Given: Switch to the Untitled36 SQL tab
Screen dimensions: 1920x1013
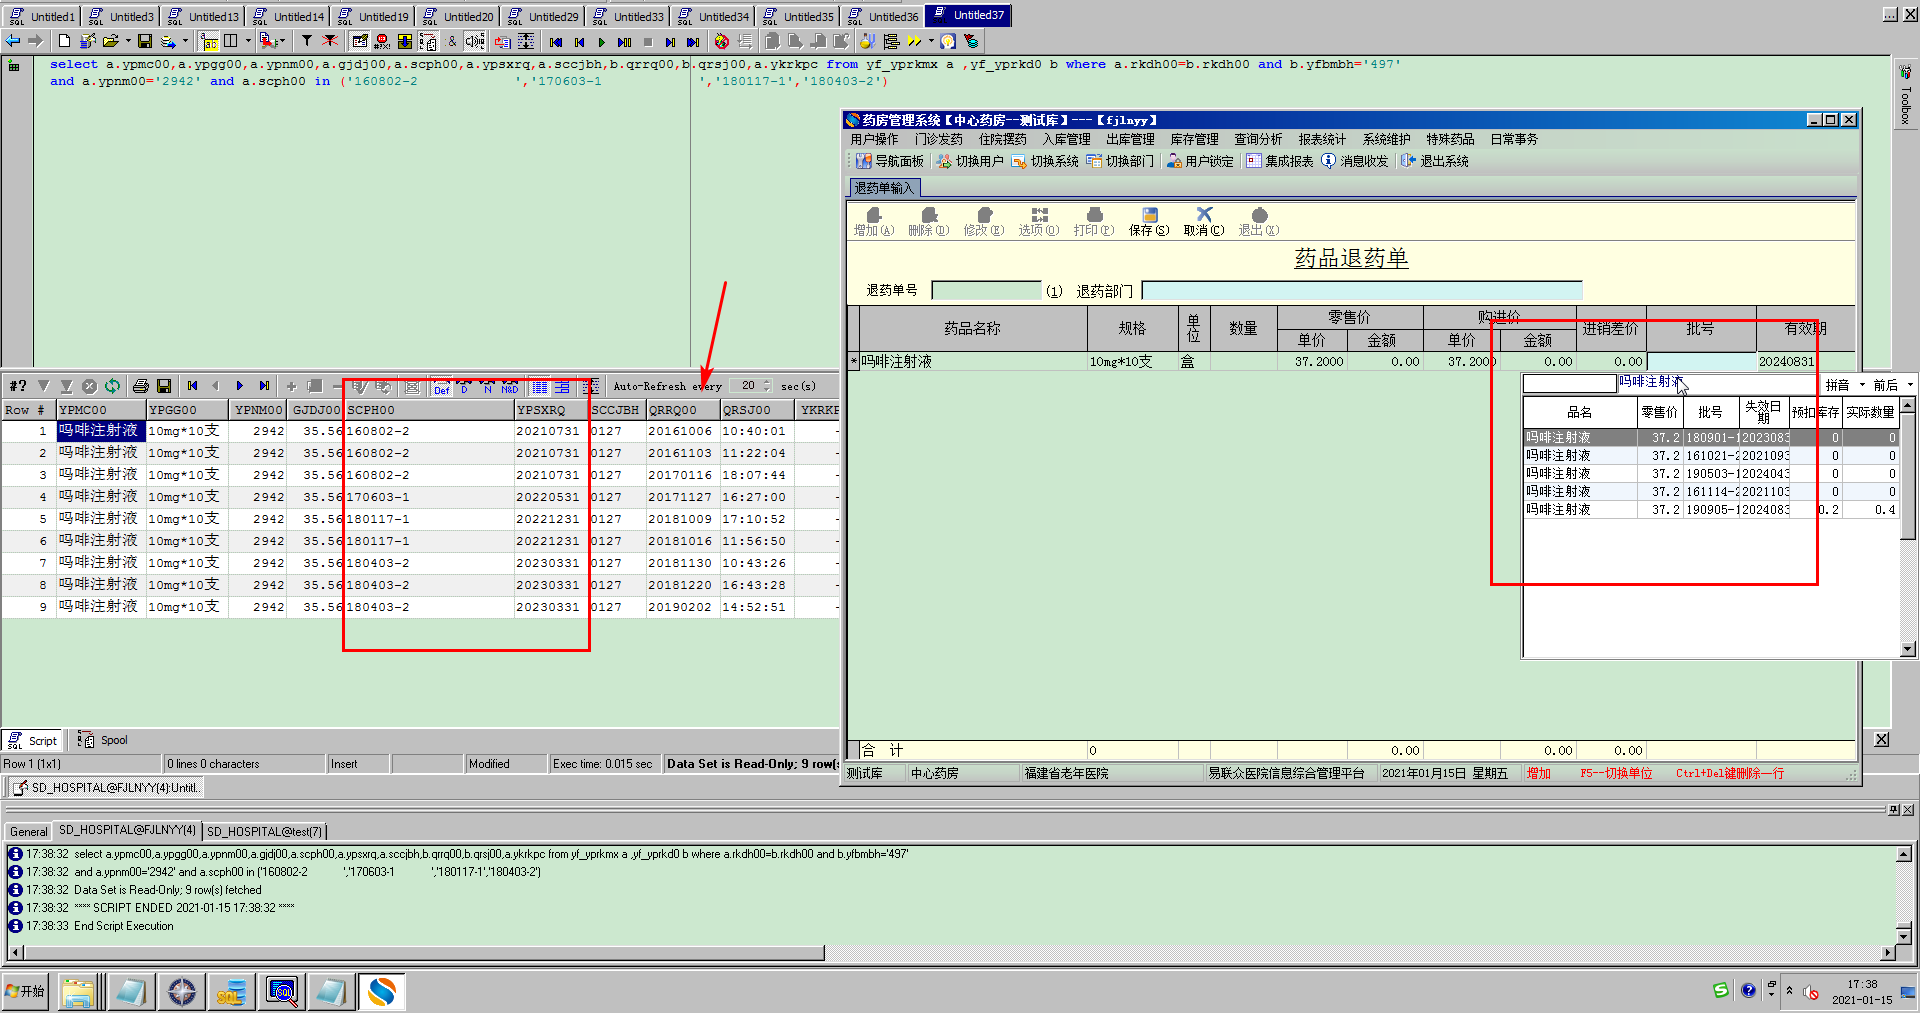Looking at the screenshot, I should point(883,16).
